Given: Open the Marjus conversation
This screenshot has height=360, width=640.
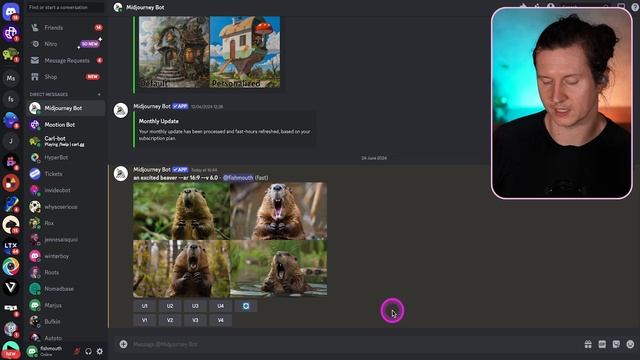Looking at the screenshot, I should [x=66, y=305].
